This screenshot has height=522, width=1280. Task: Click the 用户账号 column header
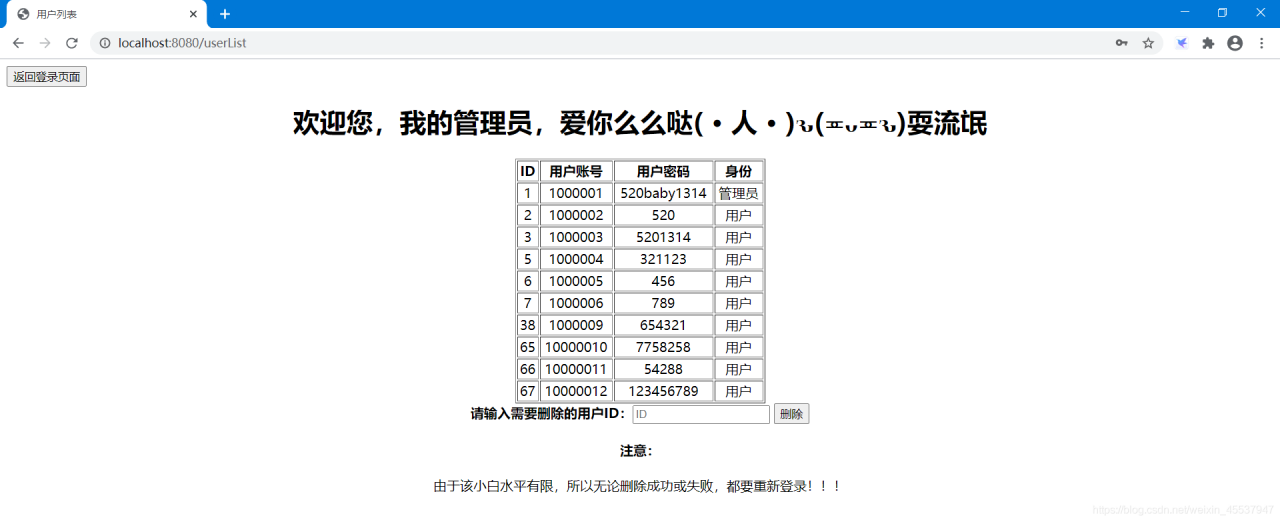tap(576, 171)
